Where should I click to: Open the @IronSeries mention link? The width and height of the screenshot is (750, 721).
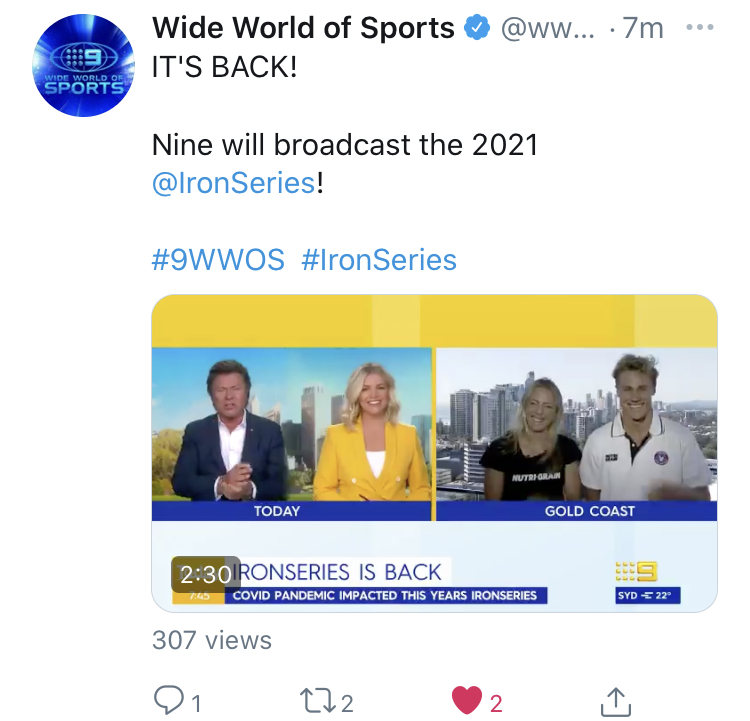click(x=234, y=183)
